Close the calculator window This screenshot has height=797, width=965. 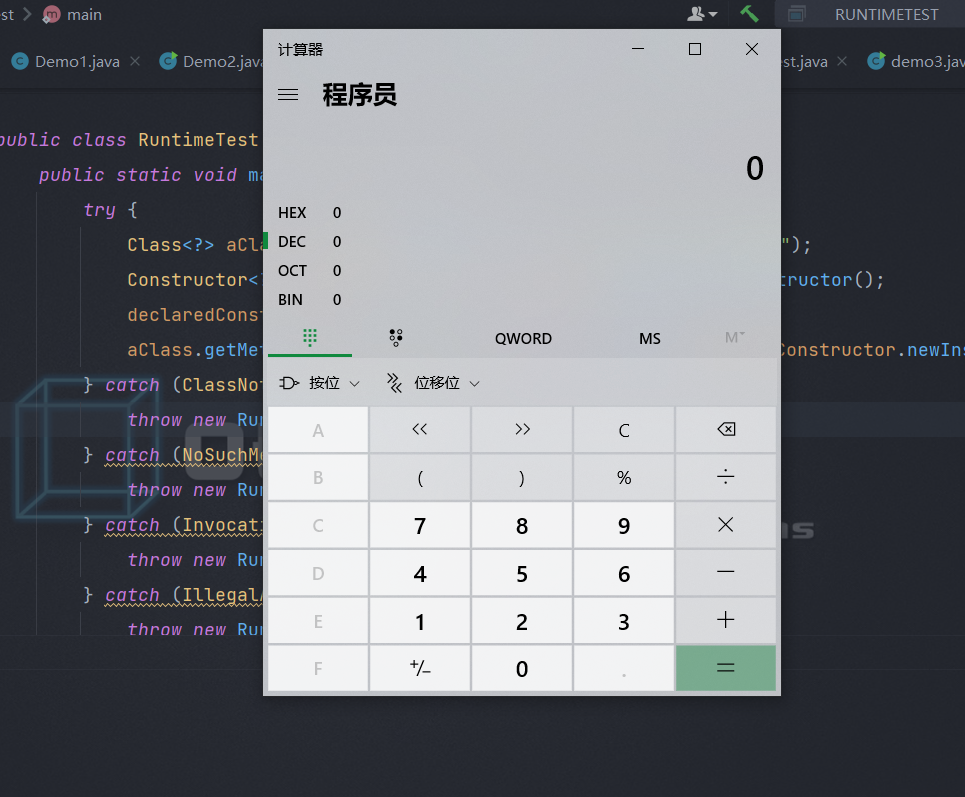(x=751, y=49)
